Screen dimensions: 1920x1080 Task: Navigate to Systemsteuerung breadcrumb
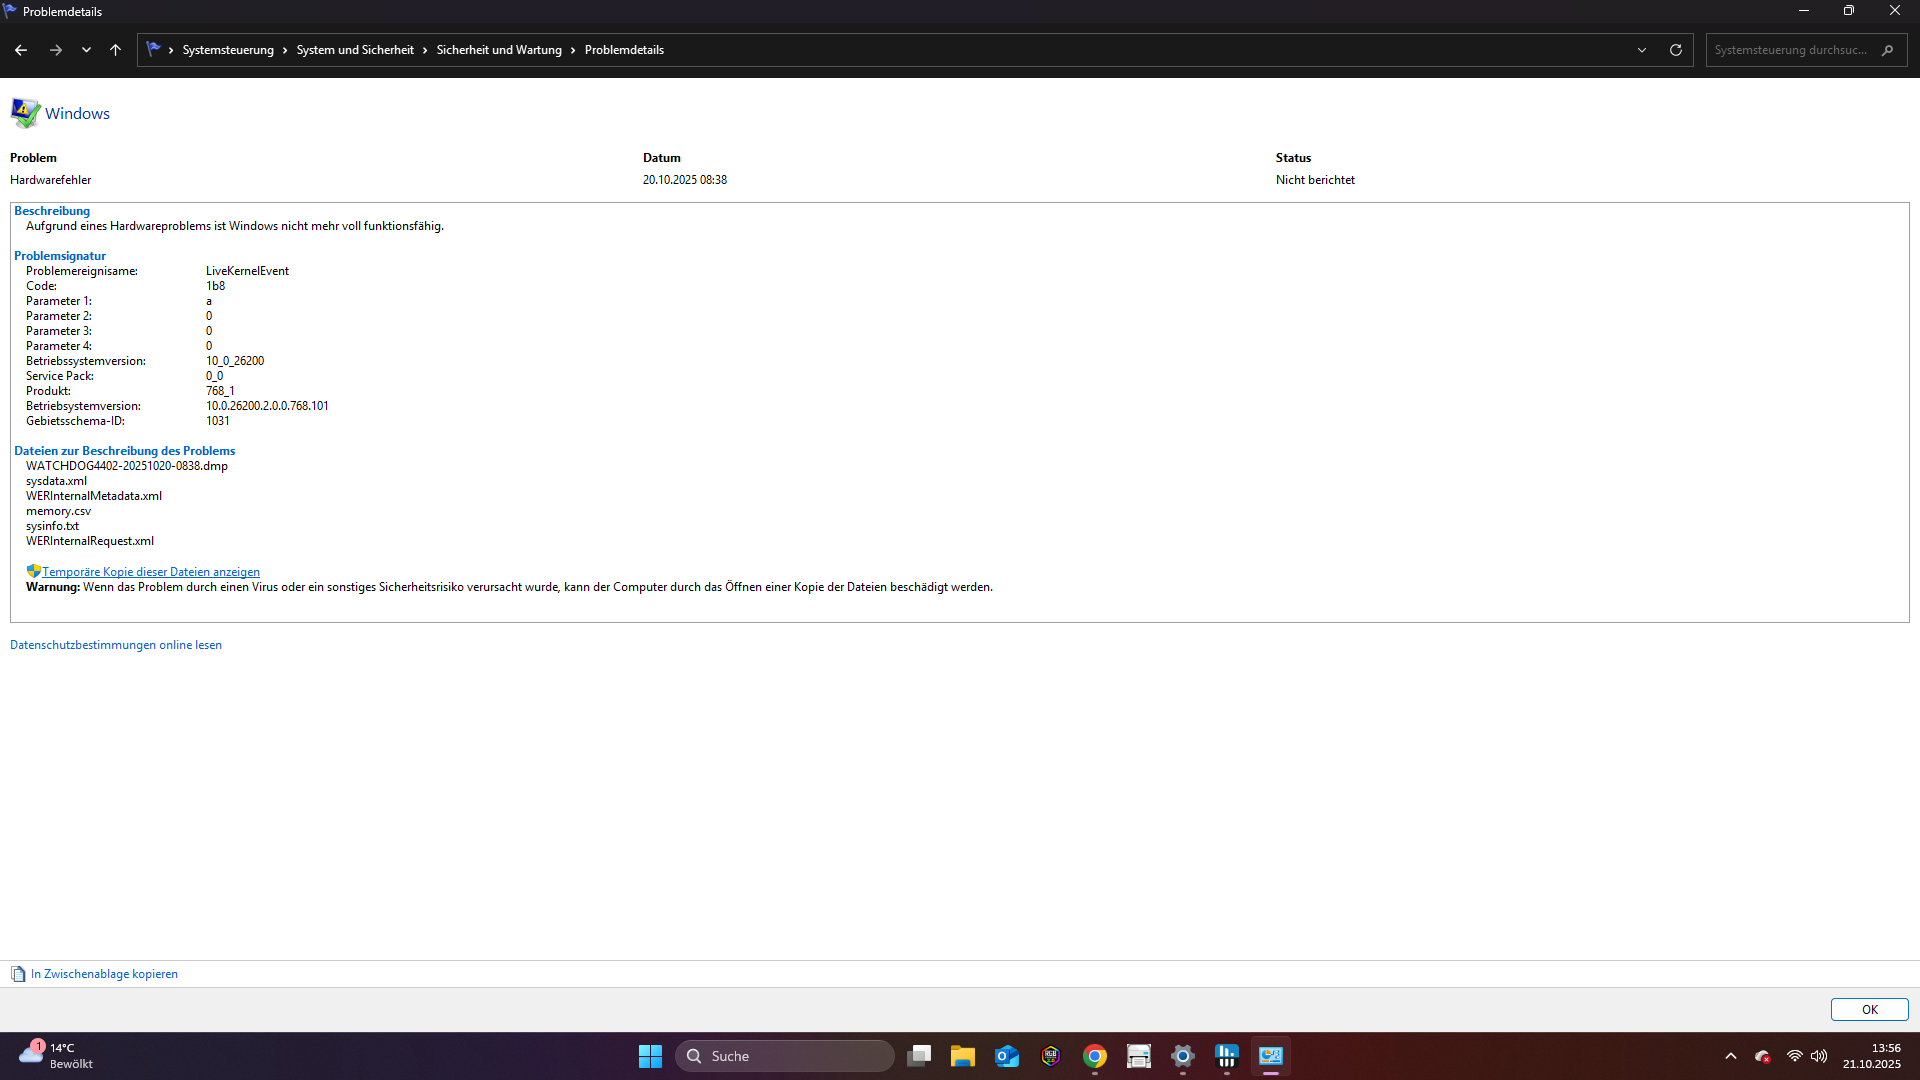pos(228,50)
